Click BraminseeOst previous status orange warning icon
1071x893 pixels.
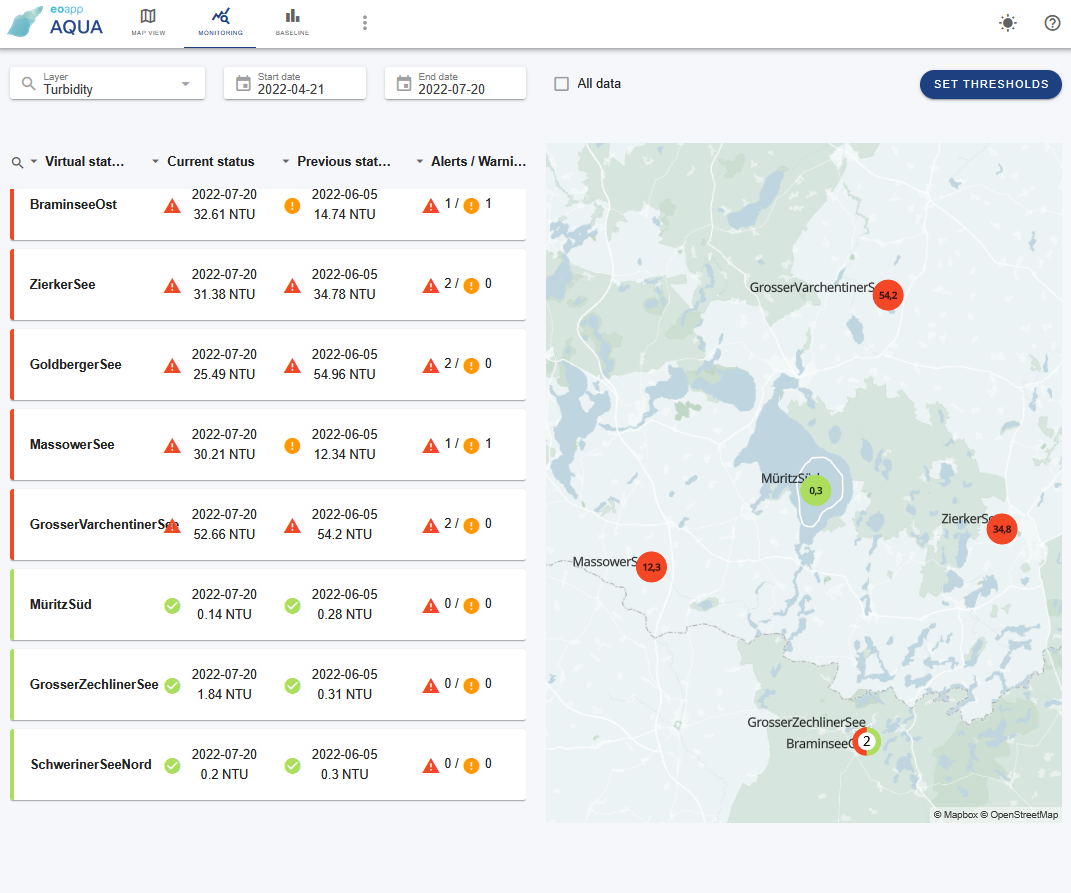point(292,206)
